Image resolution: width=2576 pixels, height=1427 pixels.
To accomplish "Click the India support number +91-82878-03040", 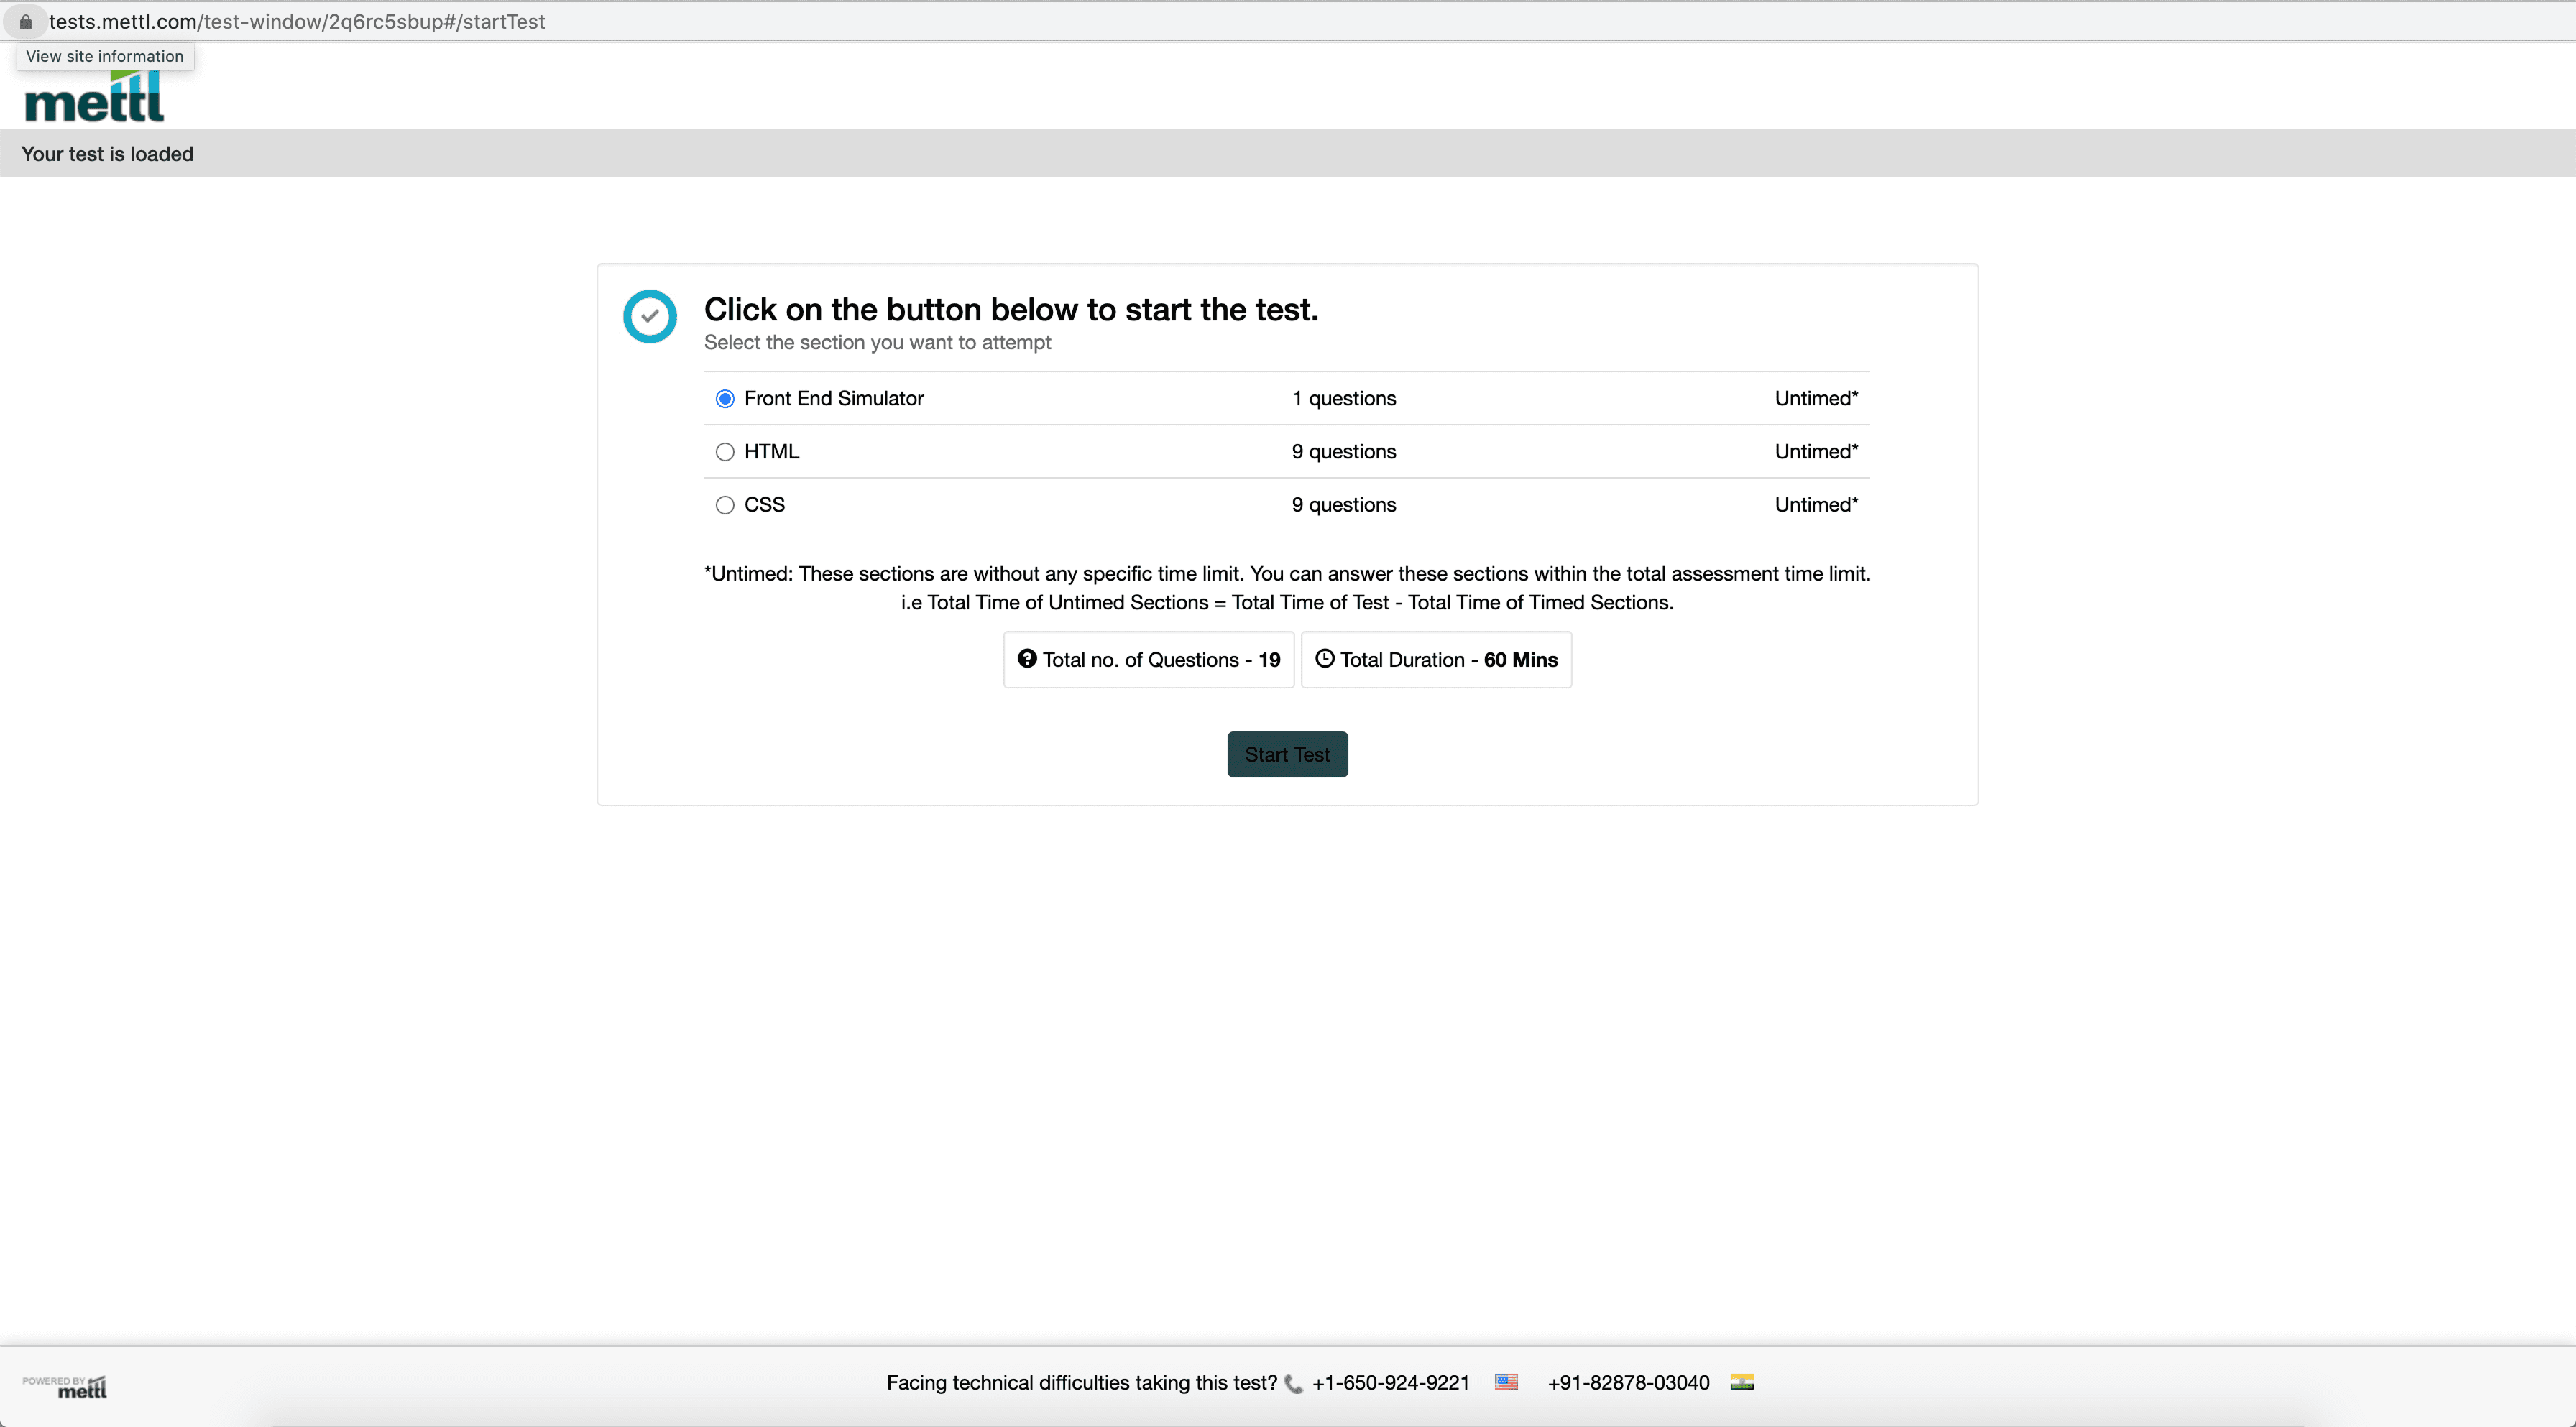I will (x=1628, y=1383).
